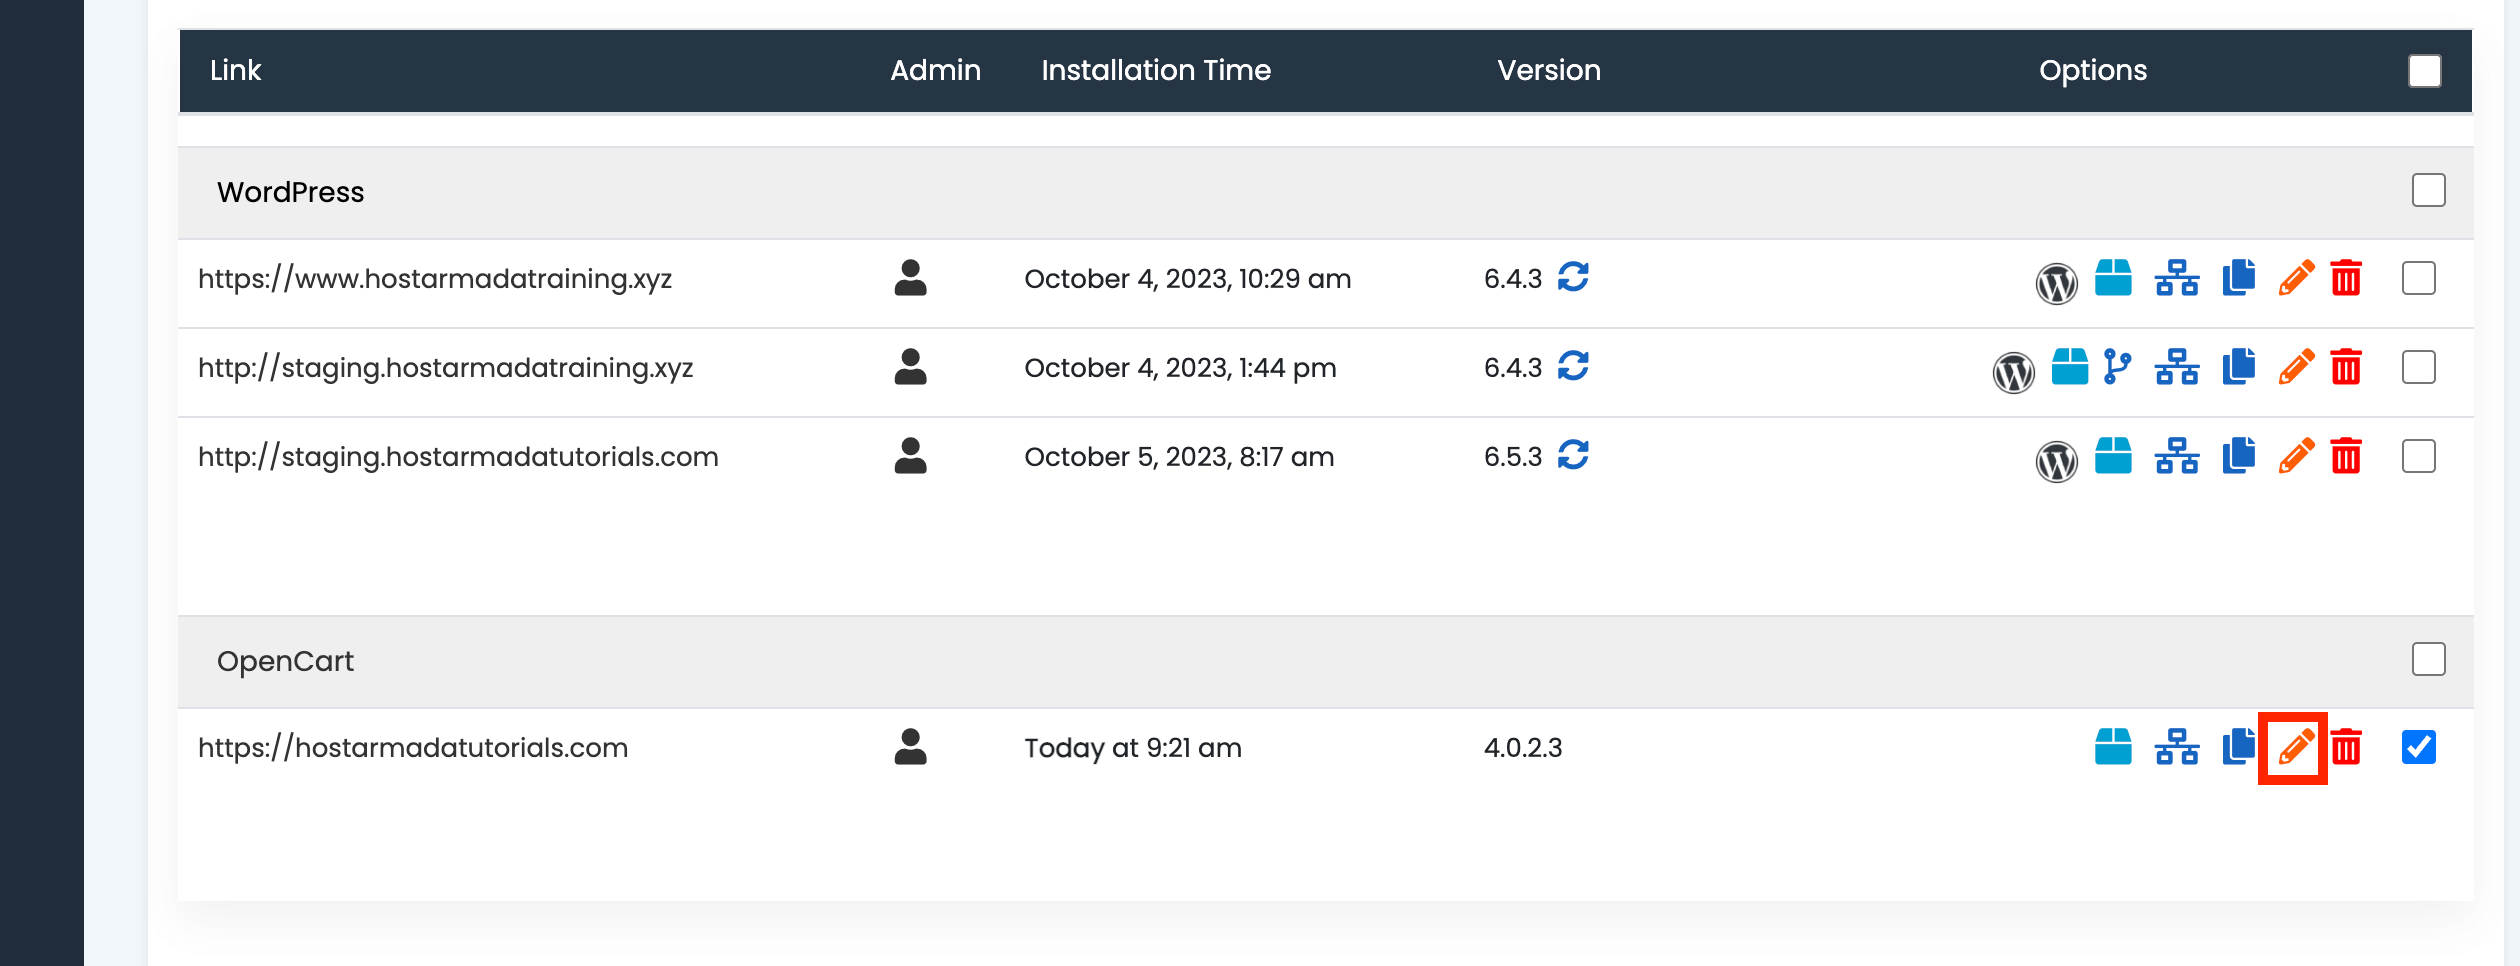Viewport: 2520px width, 966px height.
Task: Click backup box icon for OpenCart hostarmadatutorials.com
Action: coord(2113,747)
